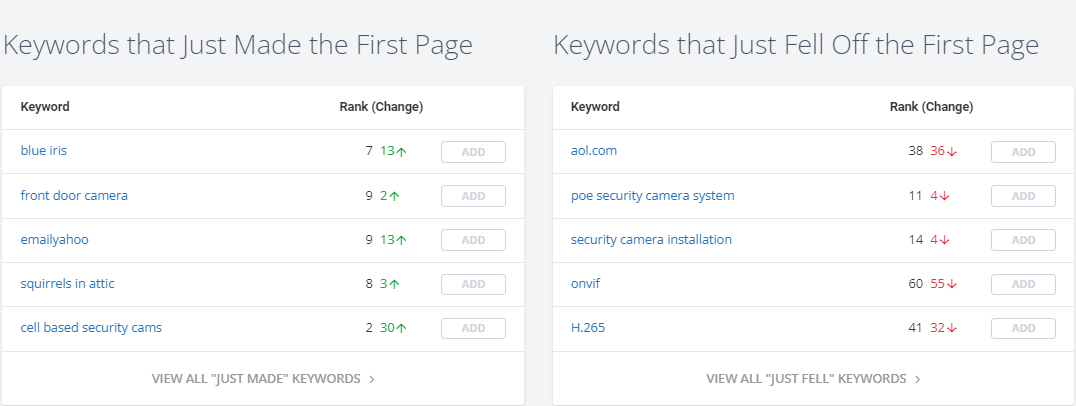Add H.265 keyword with ADD button
This screenshot has height=406, width=1076.
pyautogui.click(x=1023, y=328)
